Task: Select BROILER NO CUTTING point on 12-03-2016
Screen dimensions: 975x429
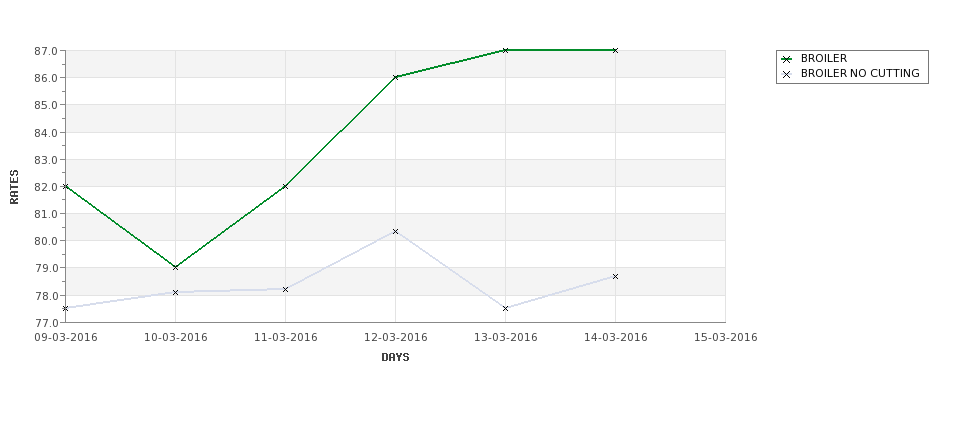Action: pos(395,231)
